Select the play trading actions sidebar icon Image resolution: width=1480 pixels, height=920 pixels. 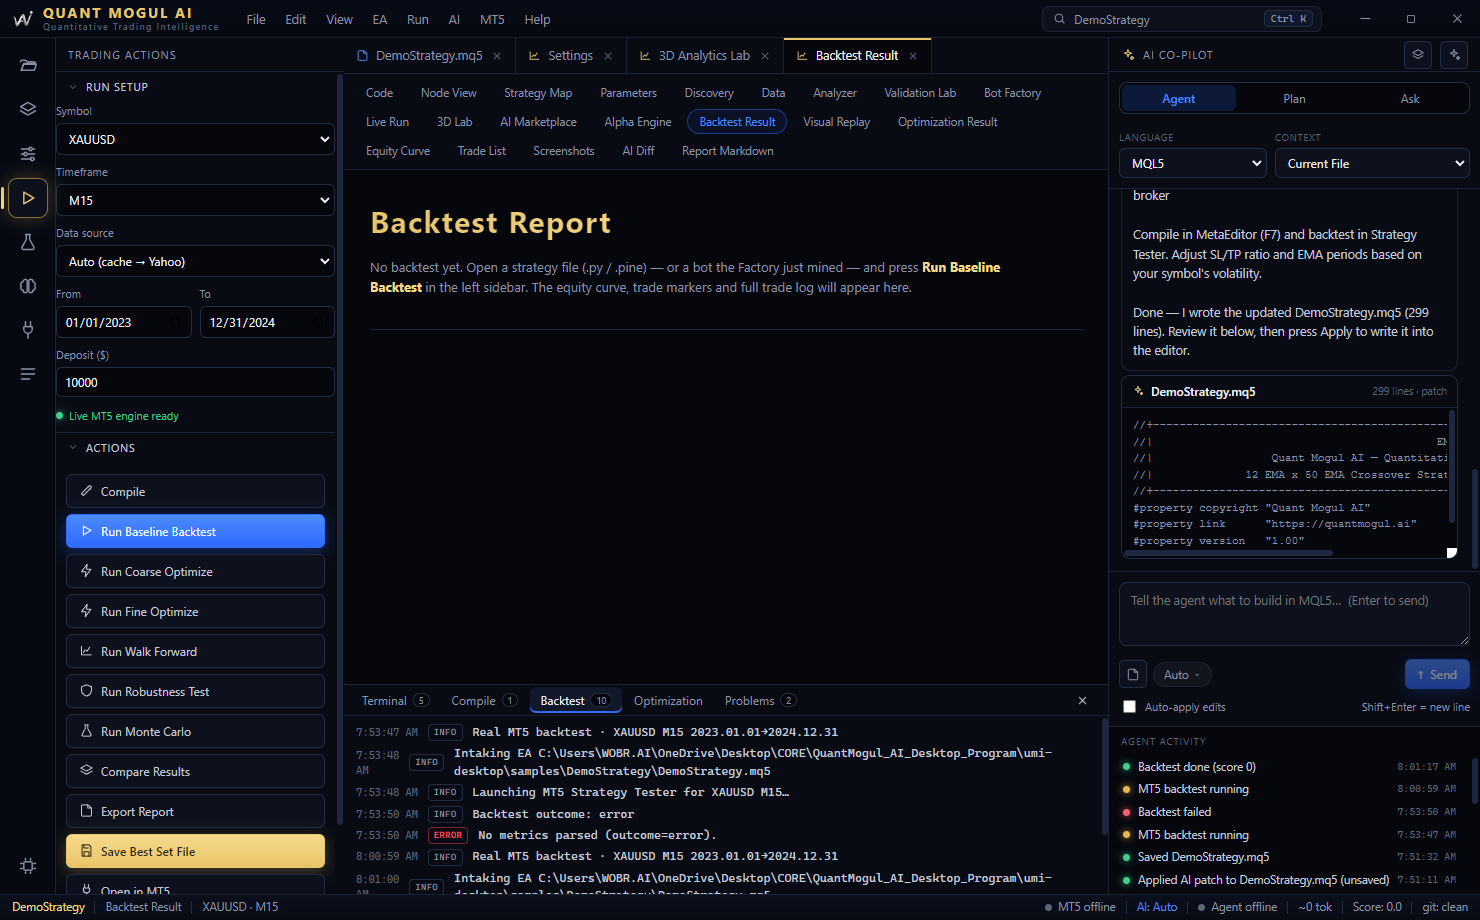point(28,198)
